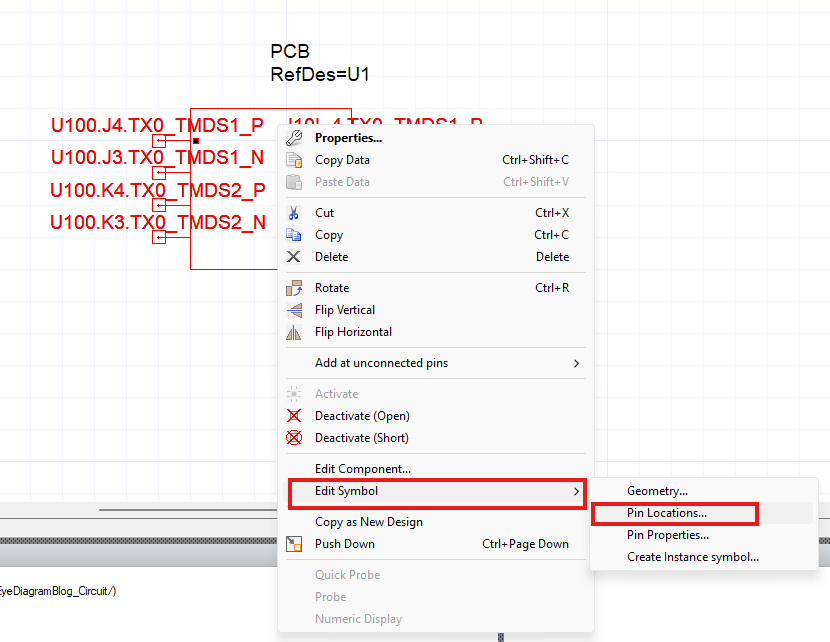Click the Rotate icon

[x=296, y=287]
